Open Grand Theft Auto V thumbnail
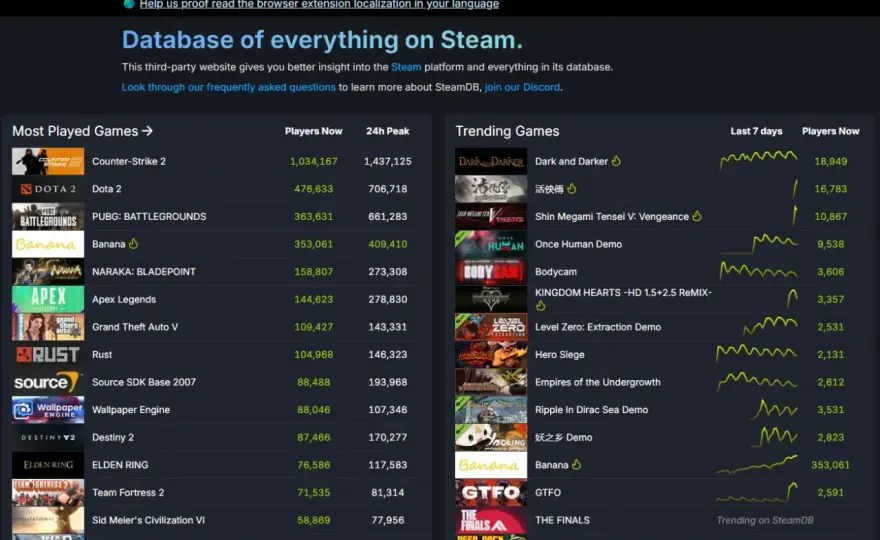880x540 pixels. point(48,327)
